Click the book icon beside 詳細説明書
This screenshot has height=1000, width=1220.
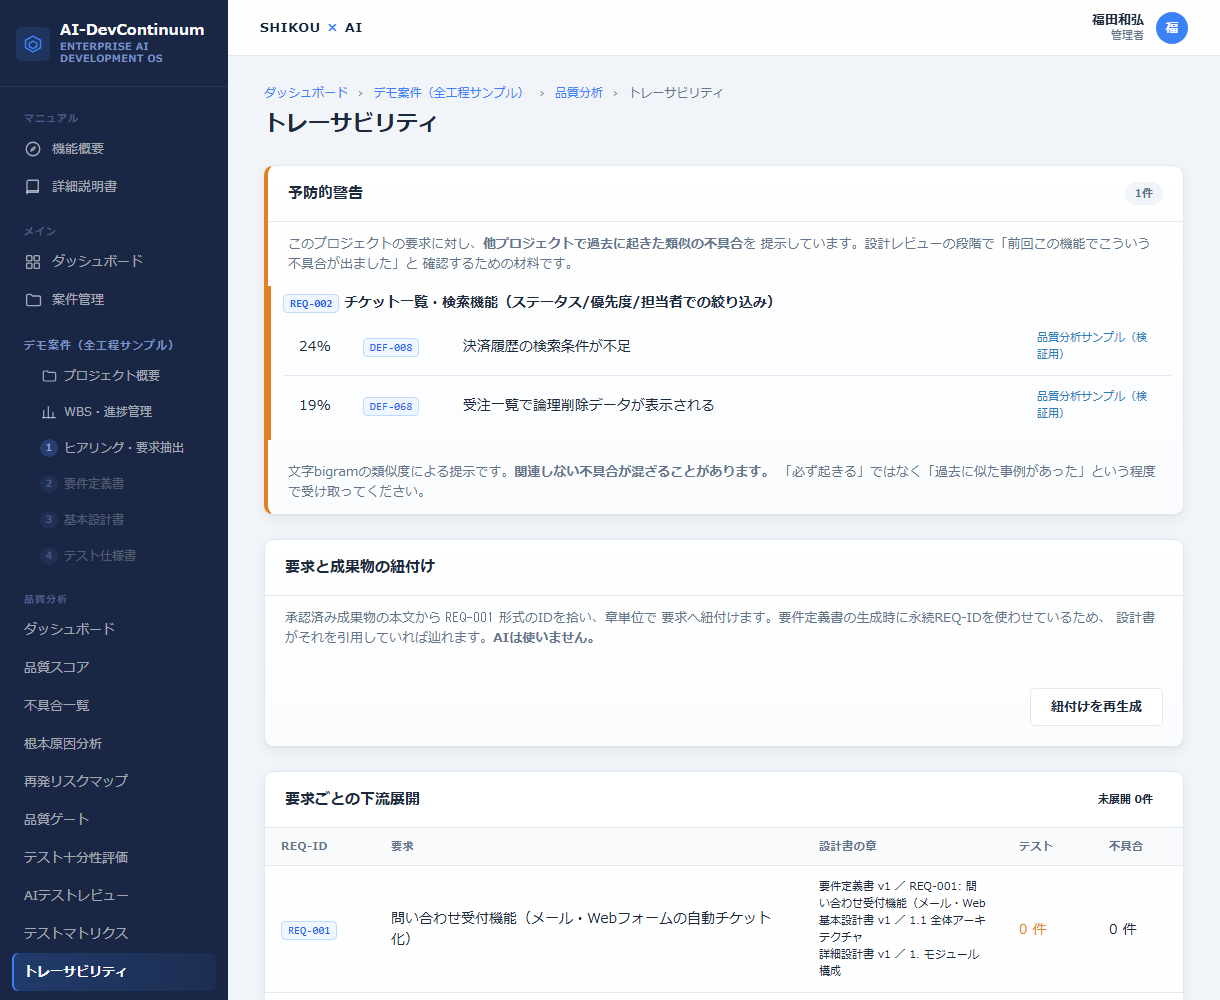tap(33, 187)
